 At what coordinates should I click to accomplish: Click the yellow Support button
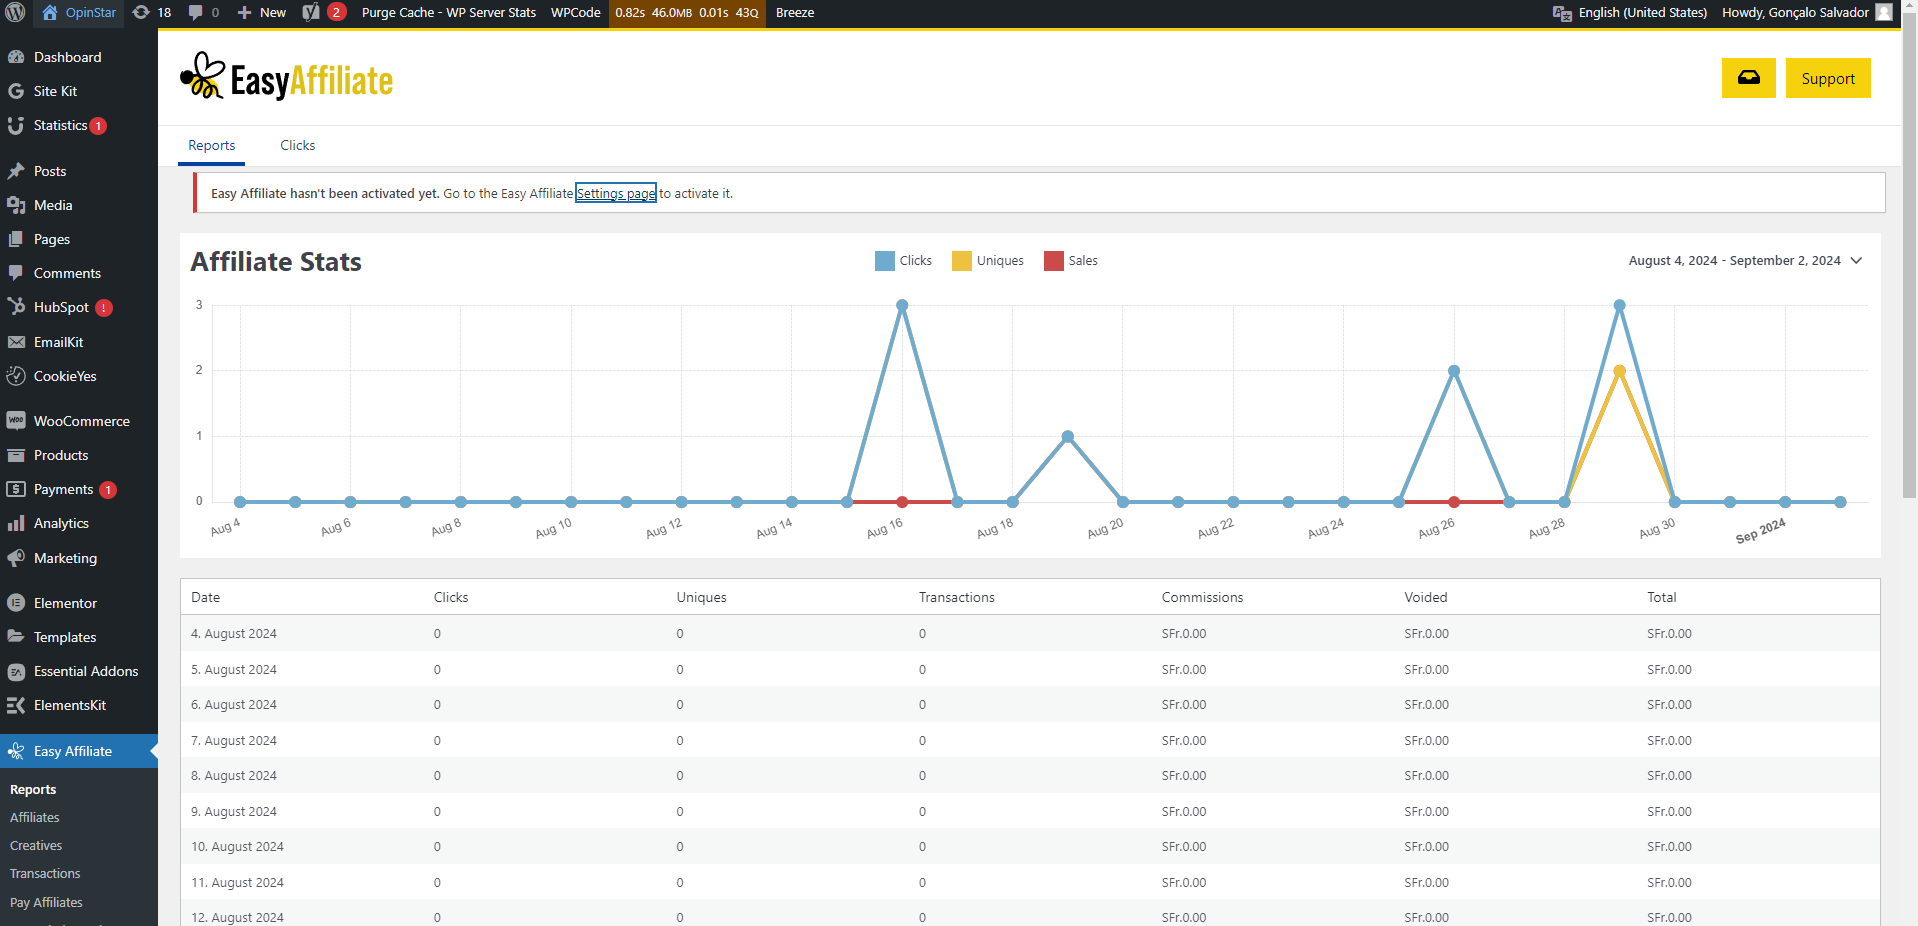pyautogui.click(x=1827, y=79)
